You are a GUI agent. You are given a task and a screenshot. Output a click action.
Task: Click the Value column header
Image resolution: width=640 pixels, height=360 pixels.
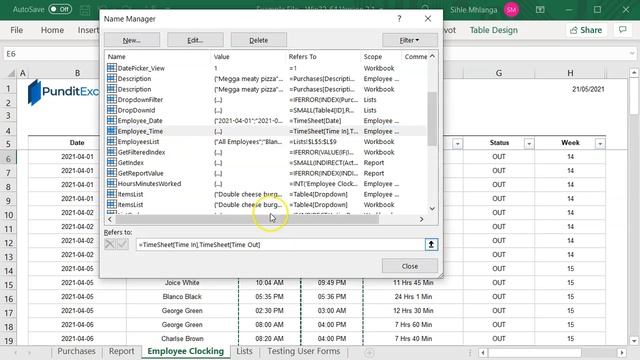249,57
